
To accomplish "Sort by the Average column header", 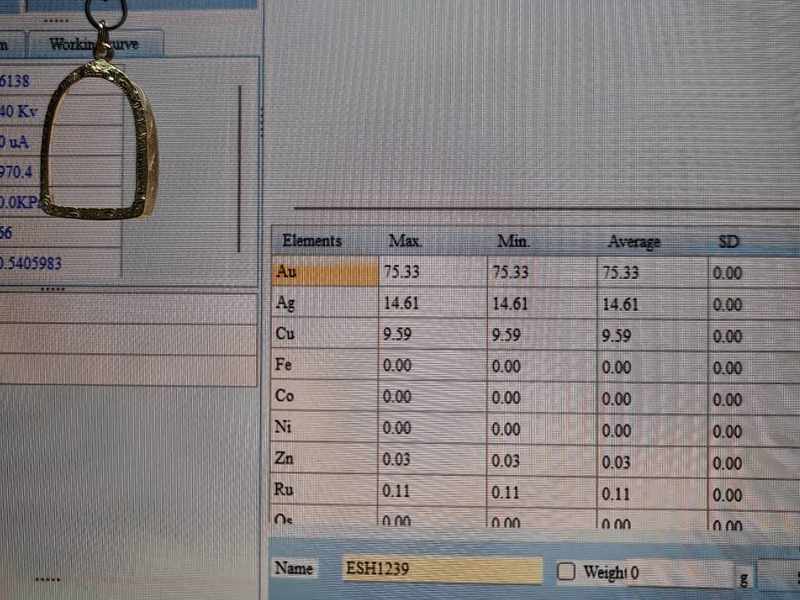I will point(634,243).
